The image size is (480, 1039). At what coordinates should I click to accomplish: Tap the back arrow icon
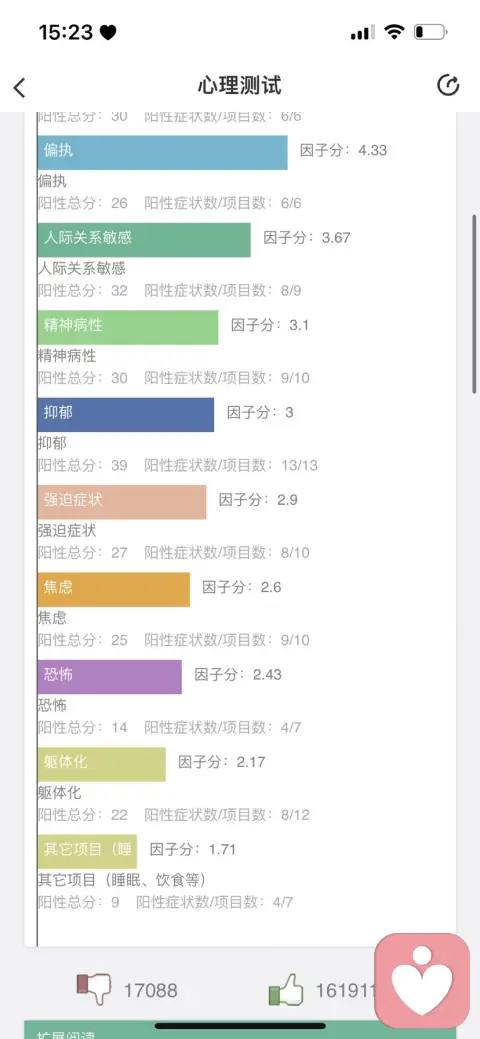pos(19,87)
